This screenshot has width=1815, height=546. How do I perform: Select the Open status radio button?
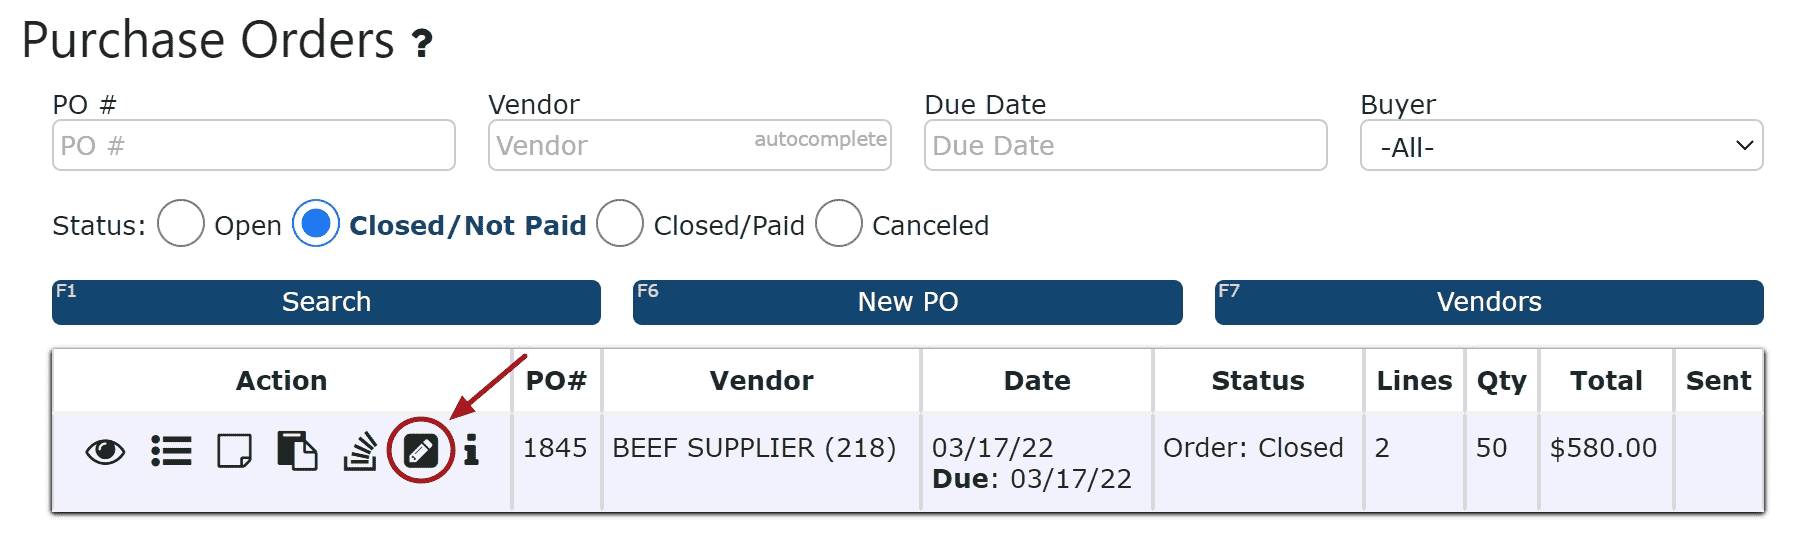point(181,223)
